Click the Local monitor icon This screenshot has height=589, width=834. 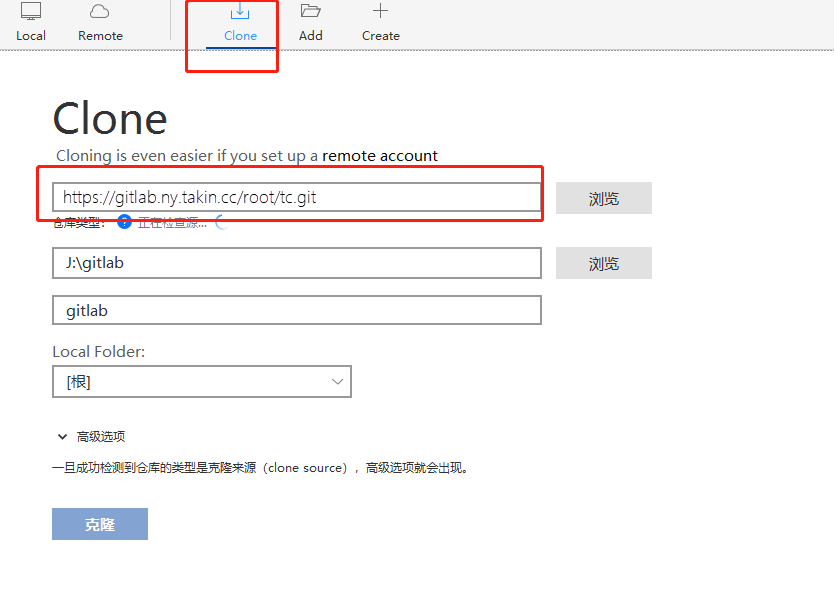[x=30, y=12]
